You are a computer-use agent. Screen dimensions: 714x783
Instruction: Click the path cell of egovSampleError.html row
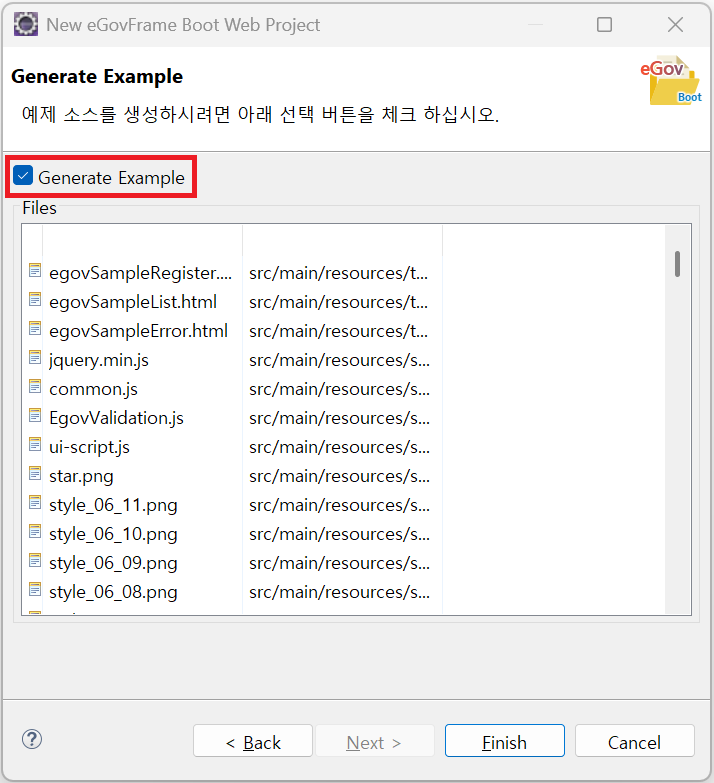click(339, 331)
